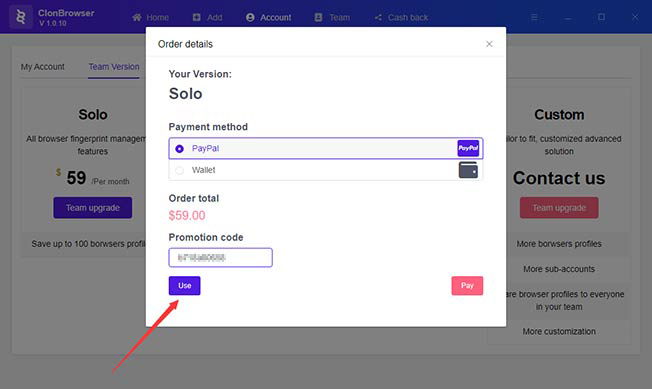The image size is (652, 389).
Task: Maximize the ClonBrowser window
Action: pos(601,17)
